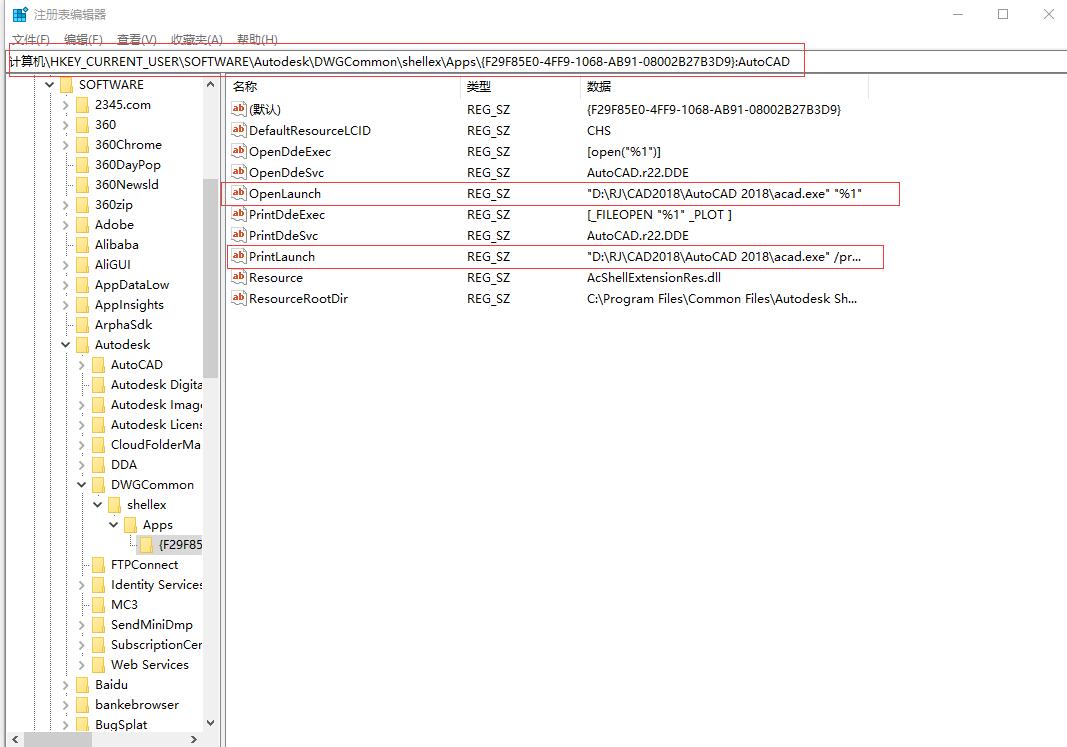Collapse the DWGCommon key node

tap(82, 485)
